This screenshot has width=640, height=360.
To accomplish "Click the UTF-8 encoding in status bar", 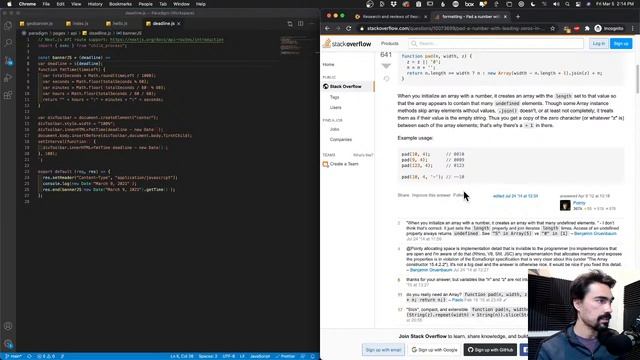I will click(229, 356).
